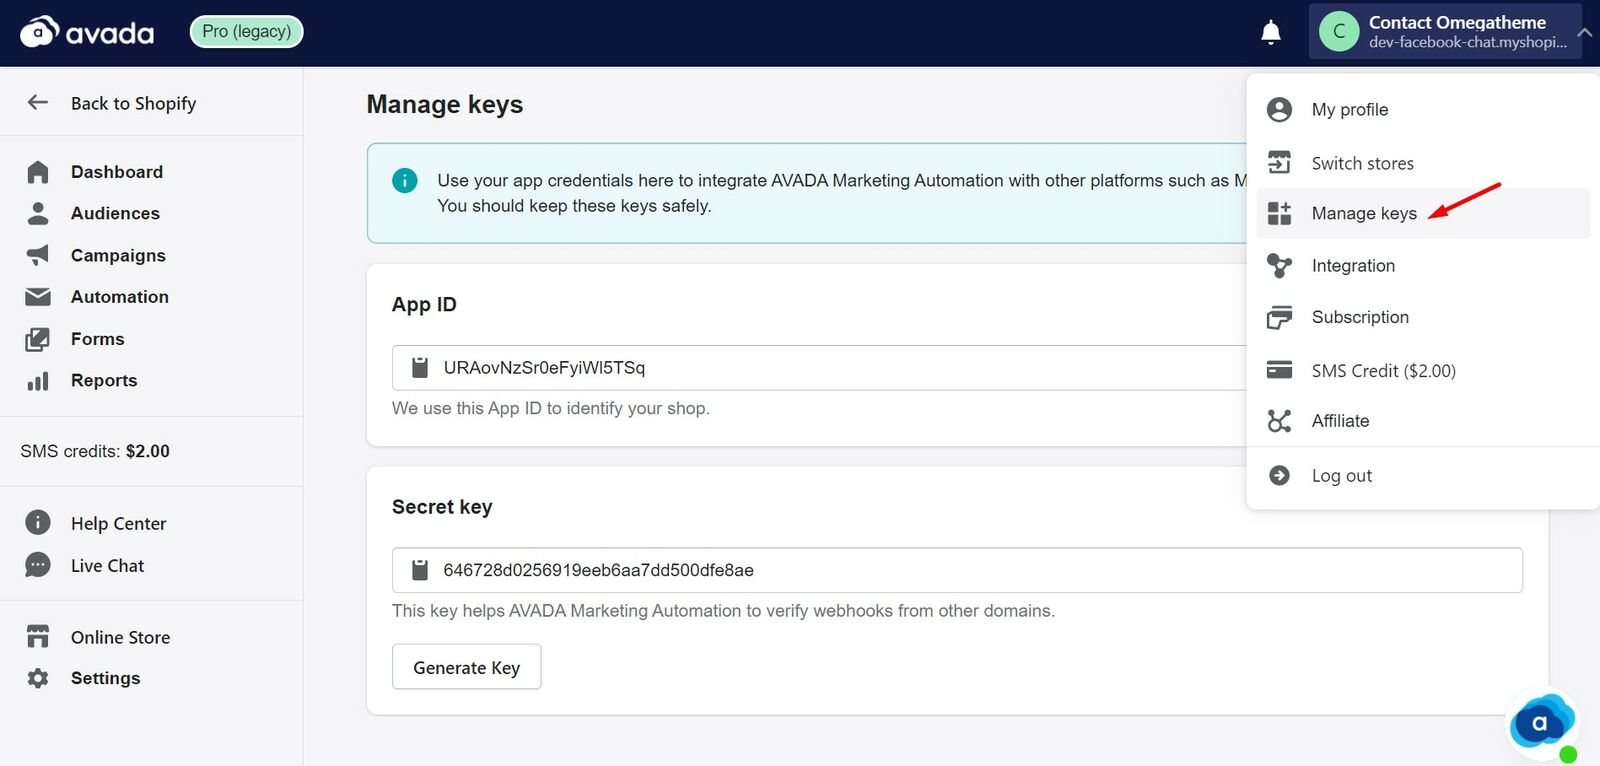Click the Settings gear icon
The image size is (1600, 766).
(38, 678)
